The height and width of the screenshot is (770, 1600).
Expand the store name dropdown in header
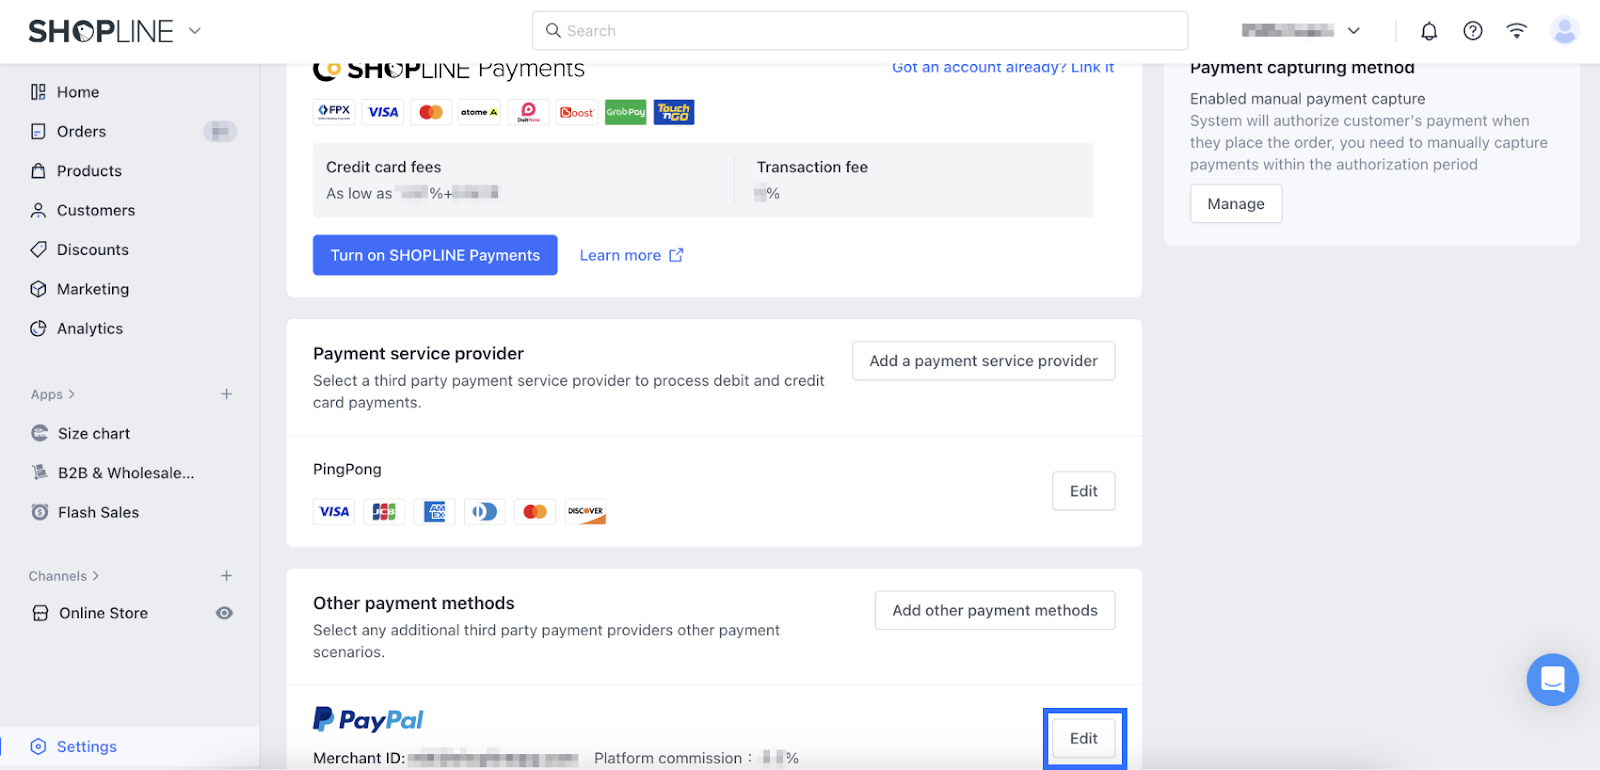tap(1354, 31)
